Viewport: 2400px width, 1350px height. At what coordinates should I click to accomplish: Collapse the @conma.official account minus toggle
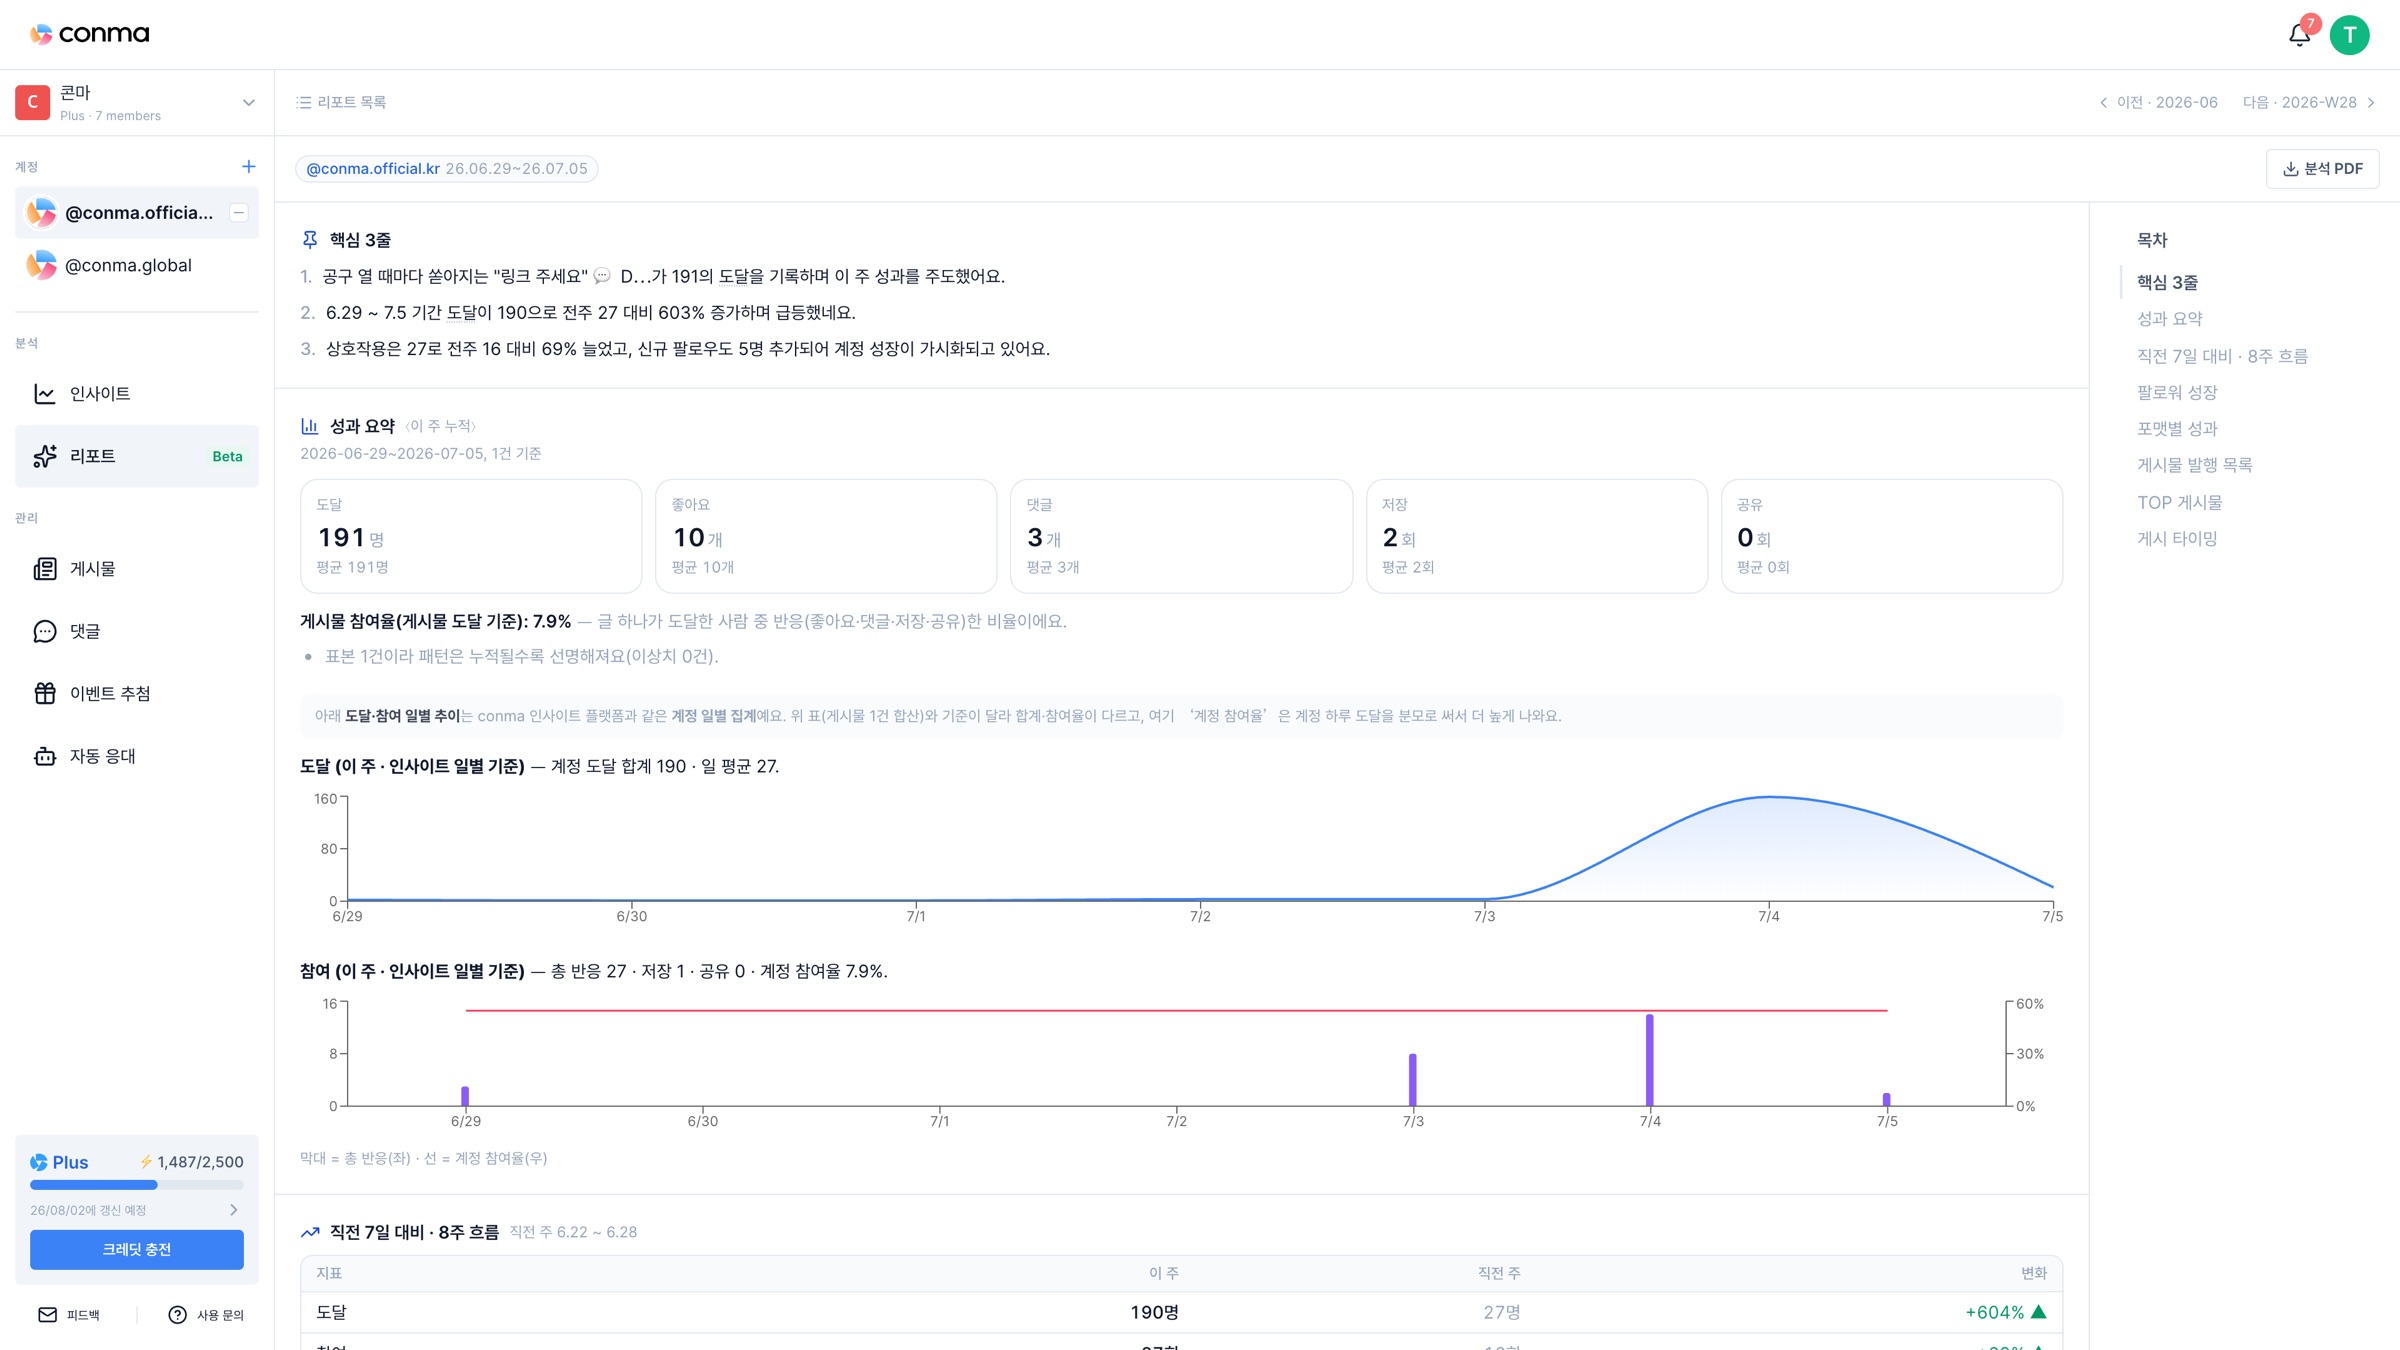pos(238,212)
